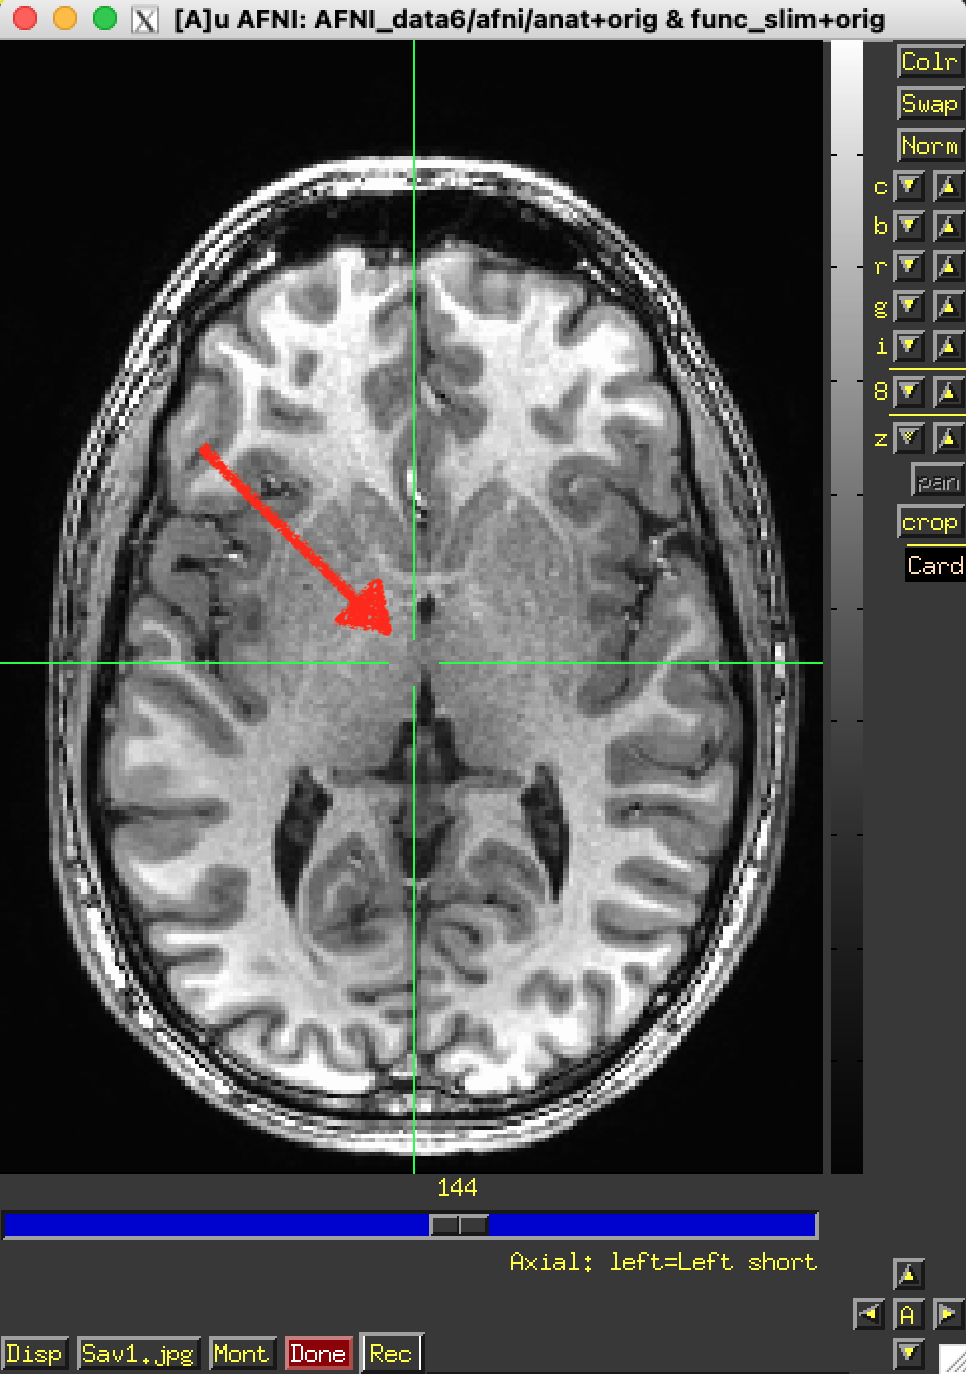The height and width of the screenshot is (1374, 966).
Task: Click the center 'A' arrowpad button
Action: (x=908, y=1314)
